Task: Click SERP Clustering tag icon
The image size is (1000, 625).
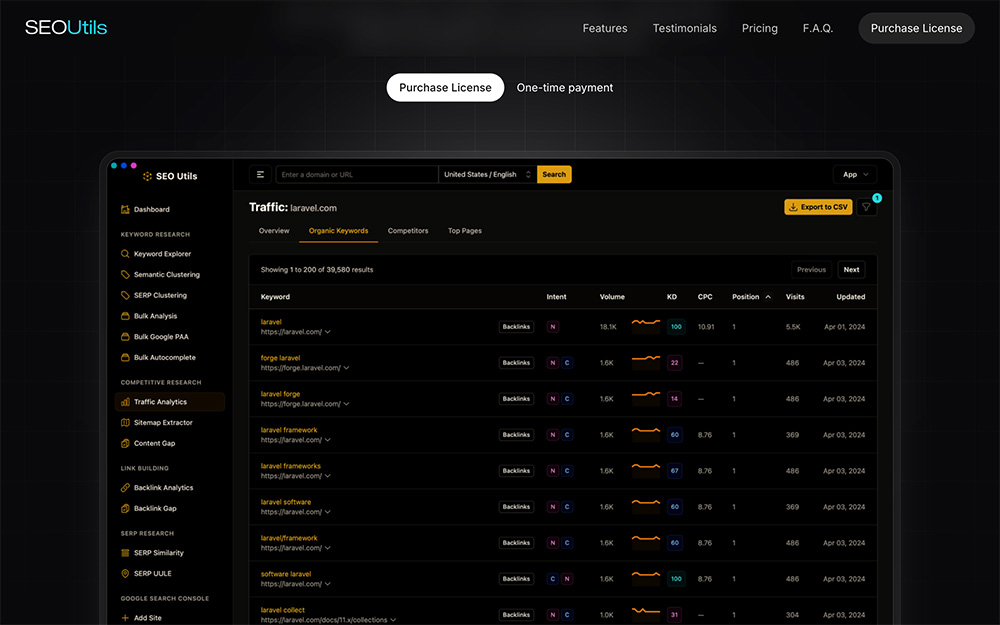Action: point(125,295)
